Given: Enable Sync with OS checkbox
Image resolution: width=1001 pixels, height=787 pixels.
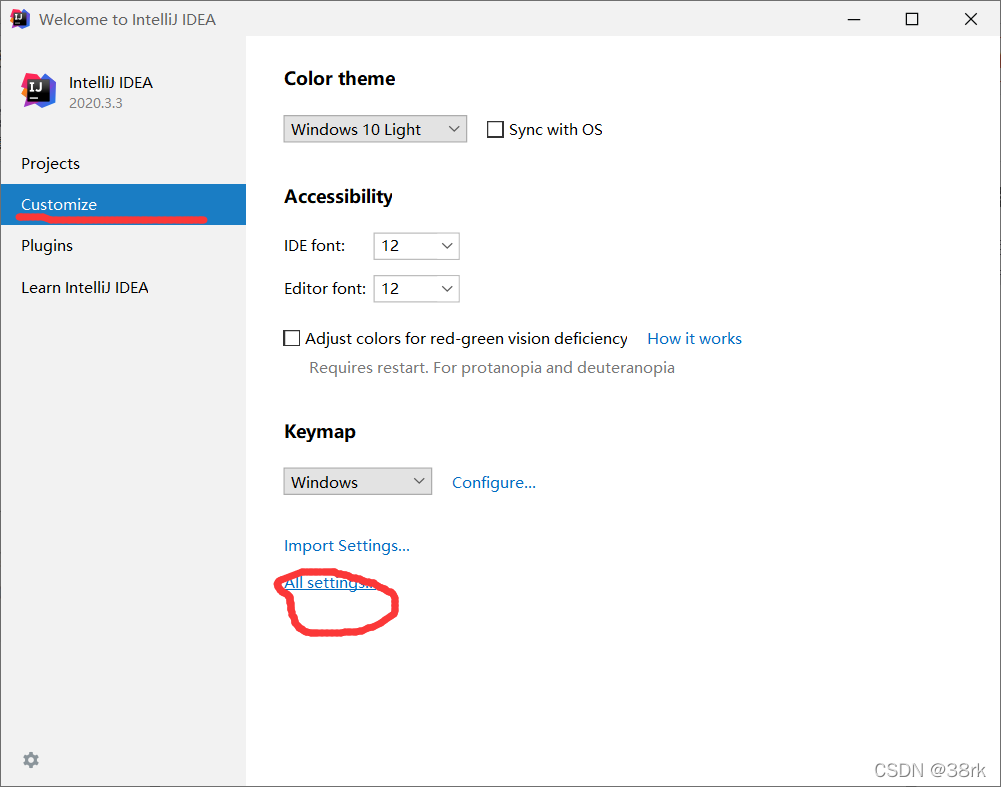Looking at the screenshot, I should click(x=495, y=130).
